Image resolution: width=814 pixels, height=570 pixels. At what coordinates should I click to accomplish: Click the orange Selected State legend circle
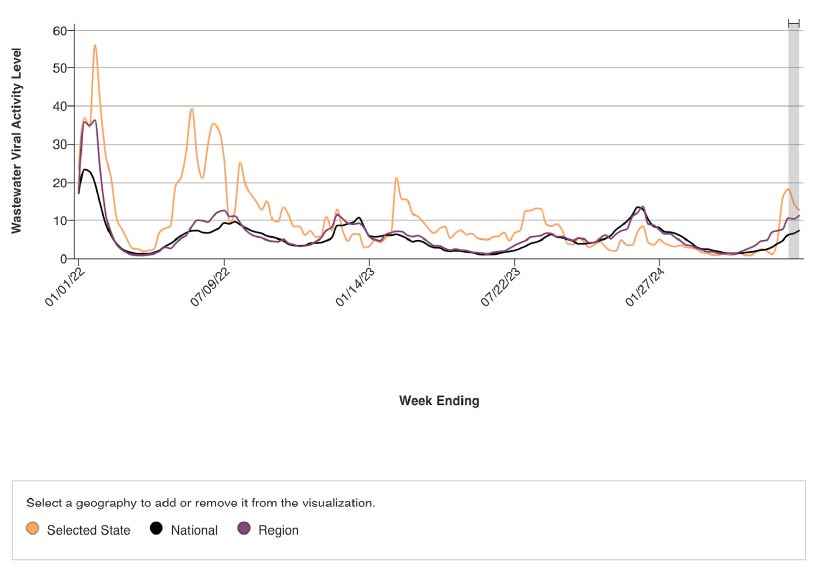pos(33,529)
